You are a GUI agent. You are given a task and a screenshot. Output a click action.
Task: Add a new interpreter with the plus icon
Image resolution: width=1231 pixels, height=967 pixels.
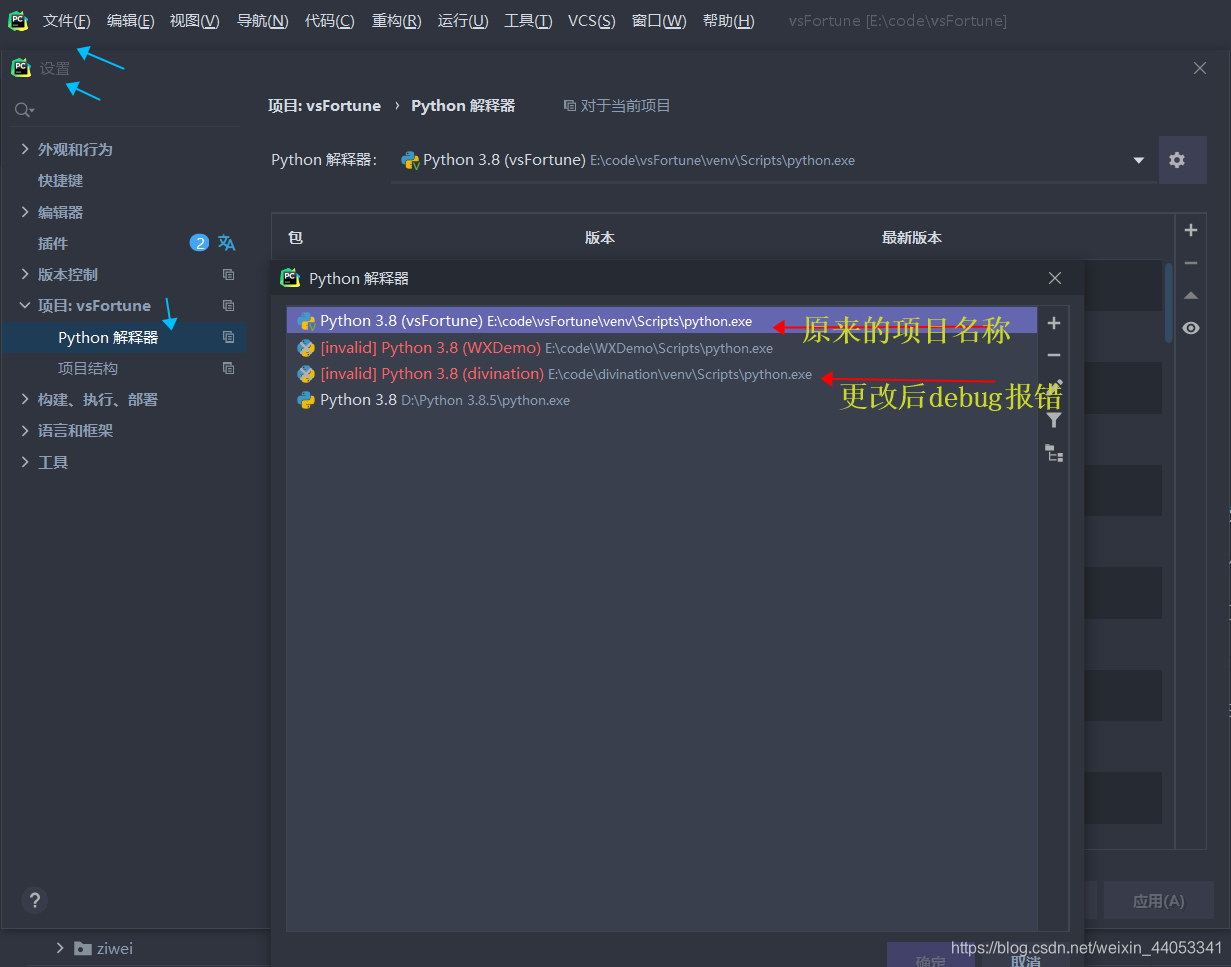pos(1053,323)
